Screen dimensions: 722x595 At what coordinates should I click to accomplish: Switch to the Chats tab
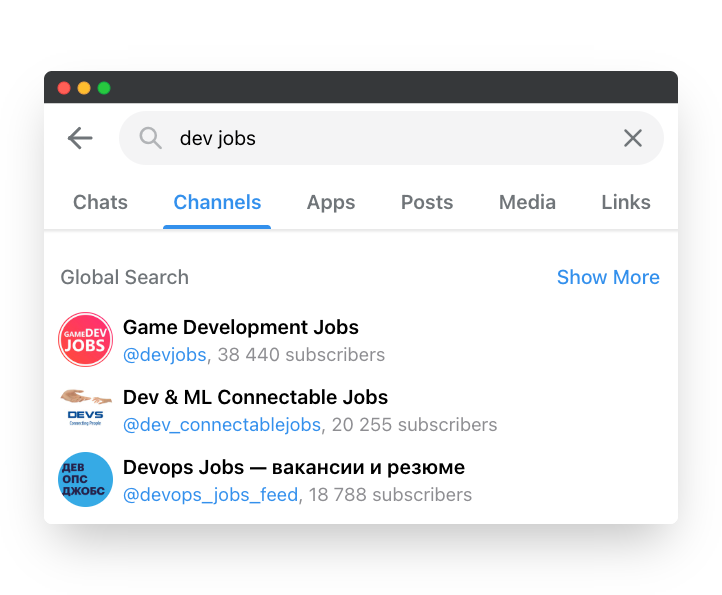point(100,202)
